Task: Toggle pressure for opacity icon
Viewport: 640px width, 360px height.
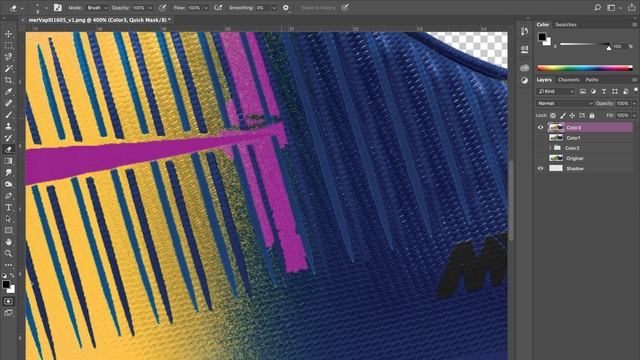Action: (x=162, y=7)
